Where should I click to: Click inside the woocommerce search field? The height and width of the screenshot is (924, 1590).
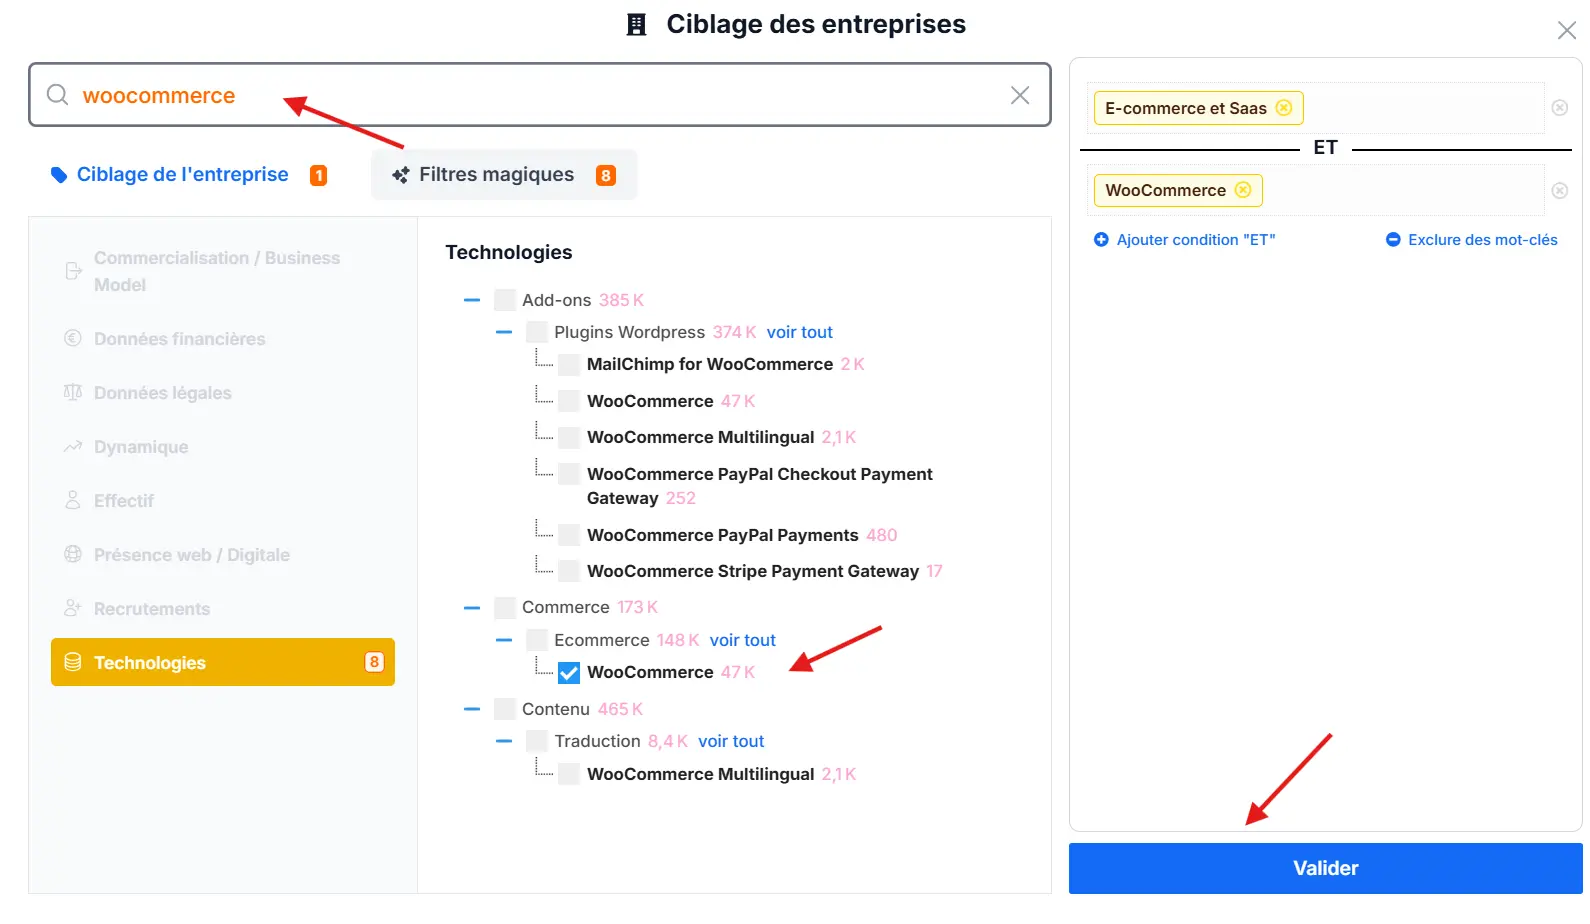click(x=500, y=95)
